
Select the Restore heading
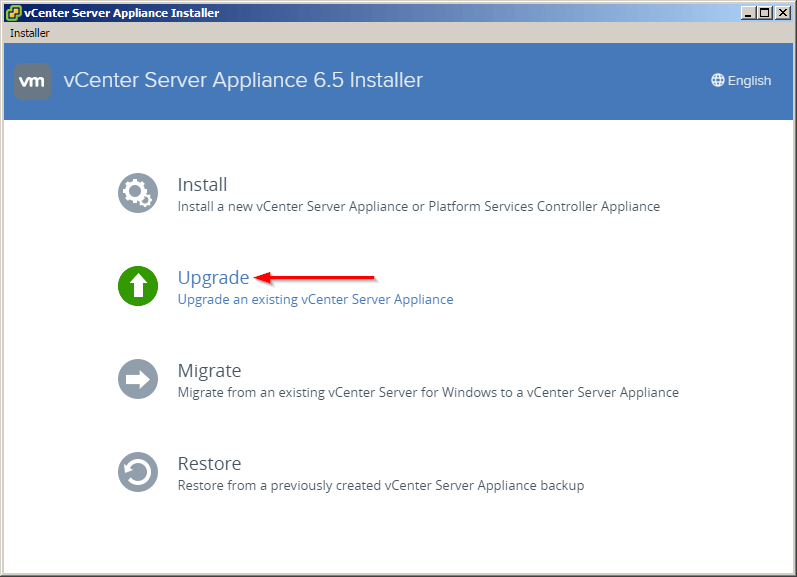209,464
